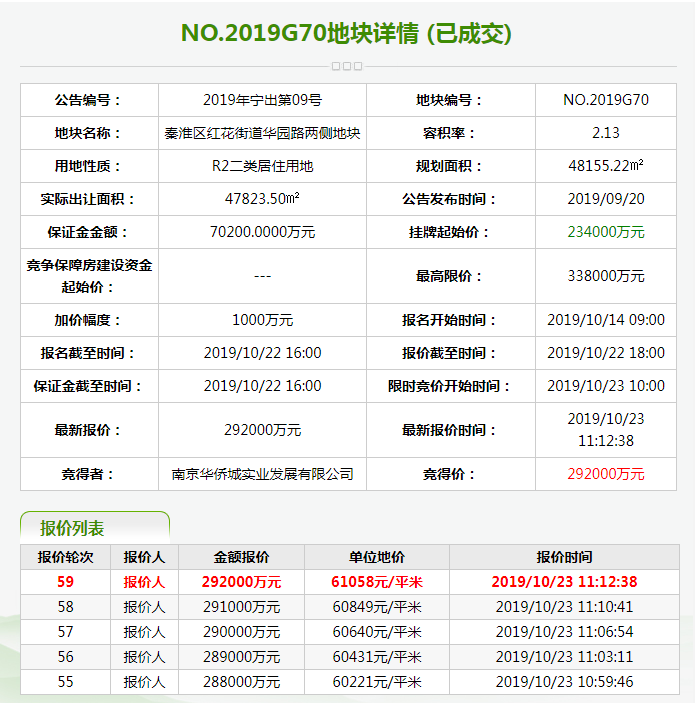Click quote time 2019/10/23 11:06:54
695x703 pixels.
(564, 632)
